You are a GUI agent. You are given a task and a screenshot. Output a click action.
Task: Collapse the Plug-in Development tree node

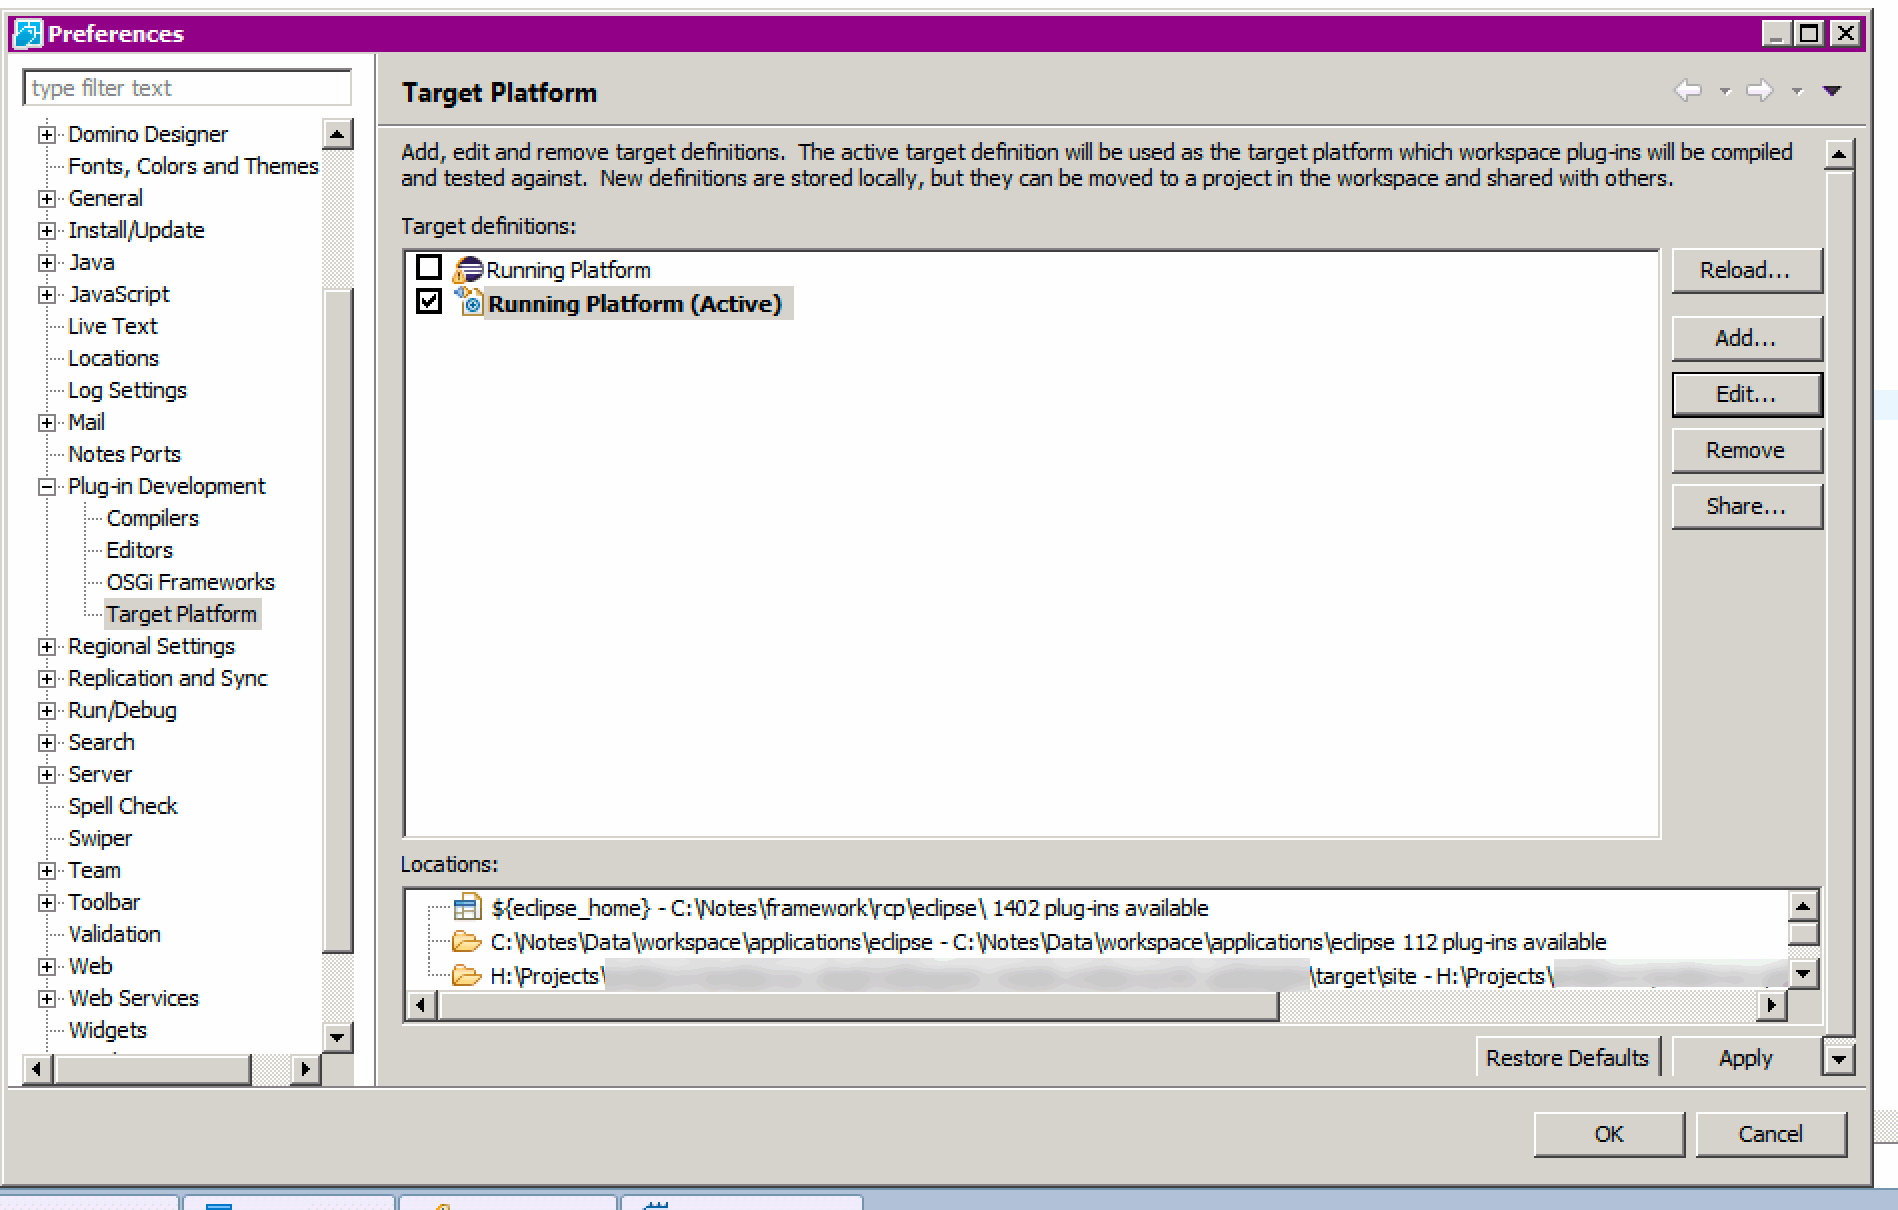point(46,486)
